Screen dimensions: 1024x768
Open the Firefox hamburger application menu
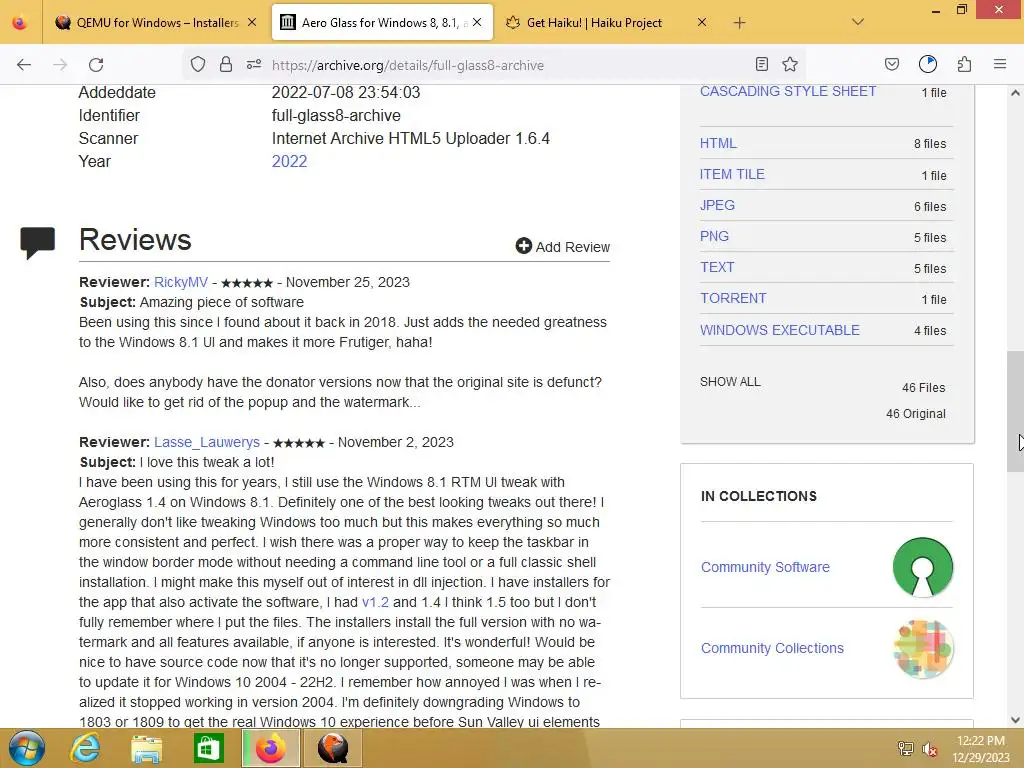tap(1000, 64)
